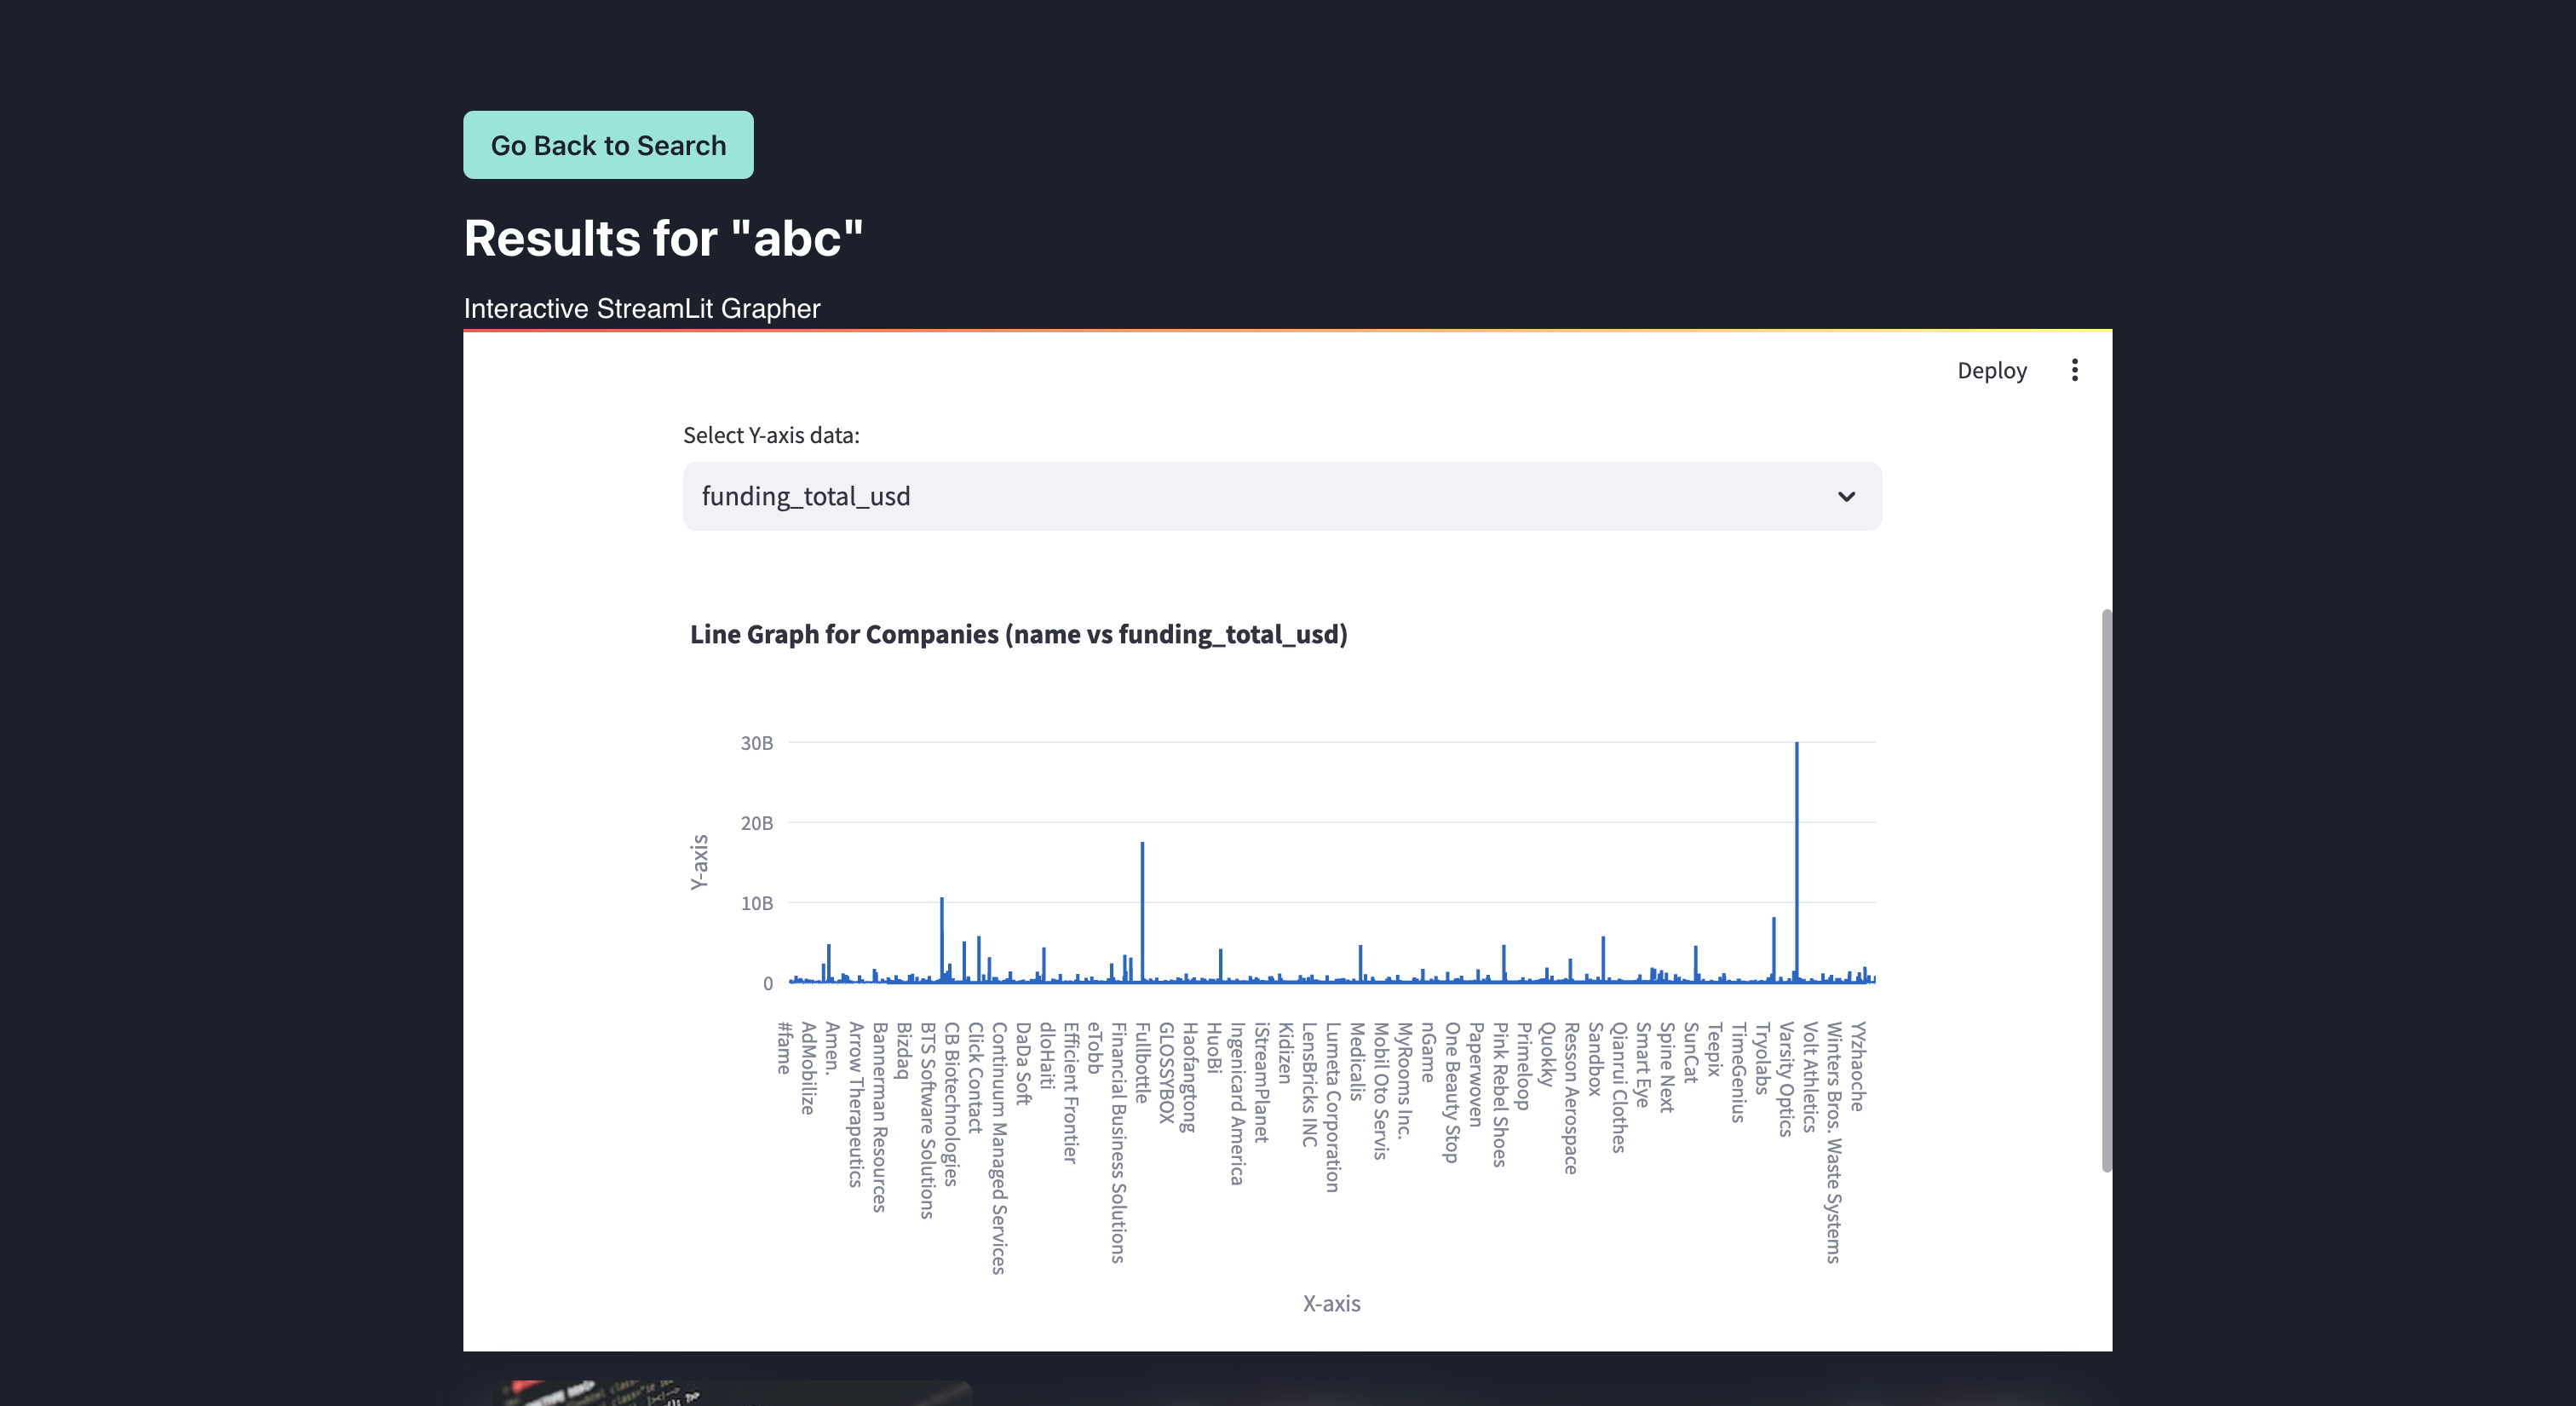
Task: Click the Results for "abc" heading
Action: click(x=663, y=238)
